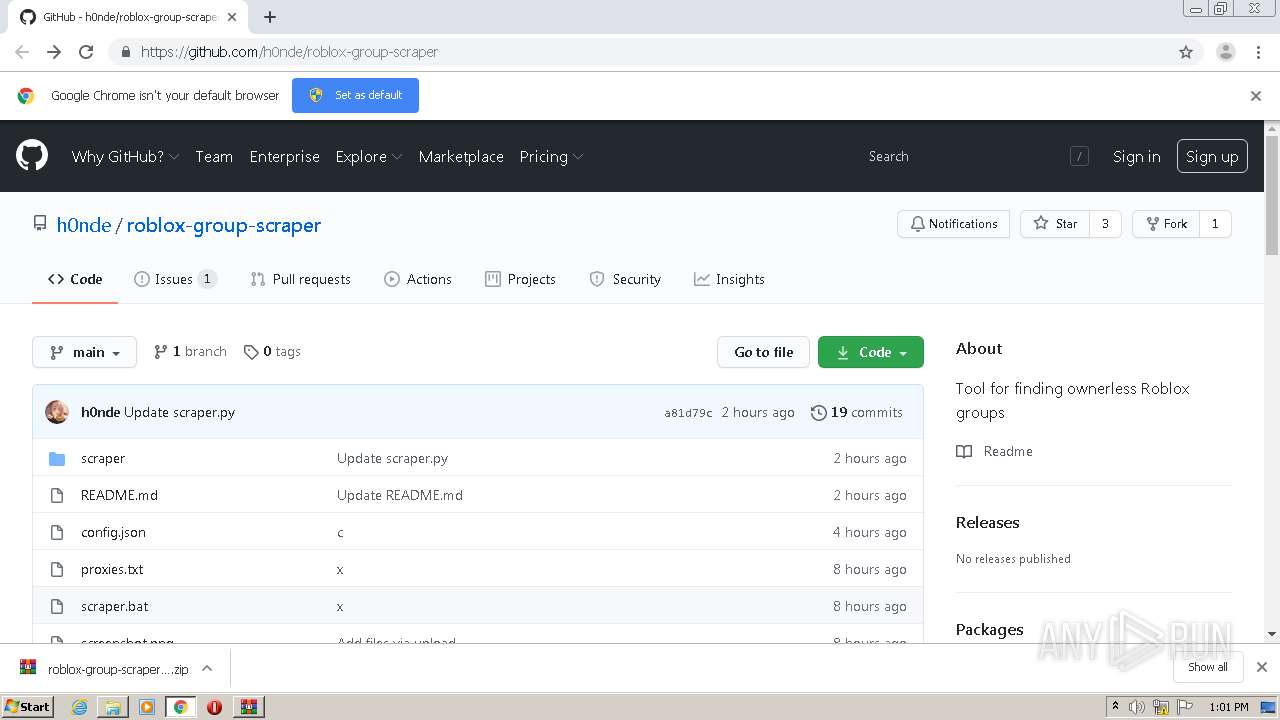Open Chrome profile avatar icon
This screenshot has width=1280, height=720.
[1226, 52]
